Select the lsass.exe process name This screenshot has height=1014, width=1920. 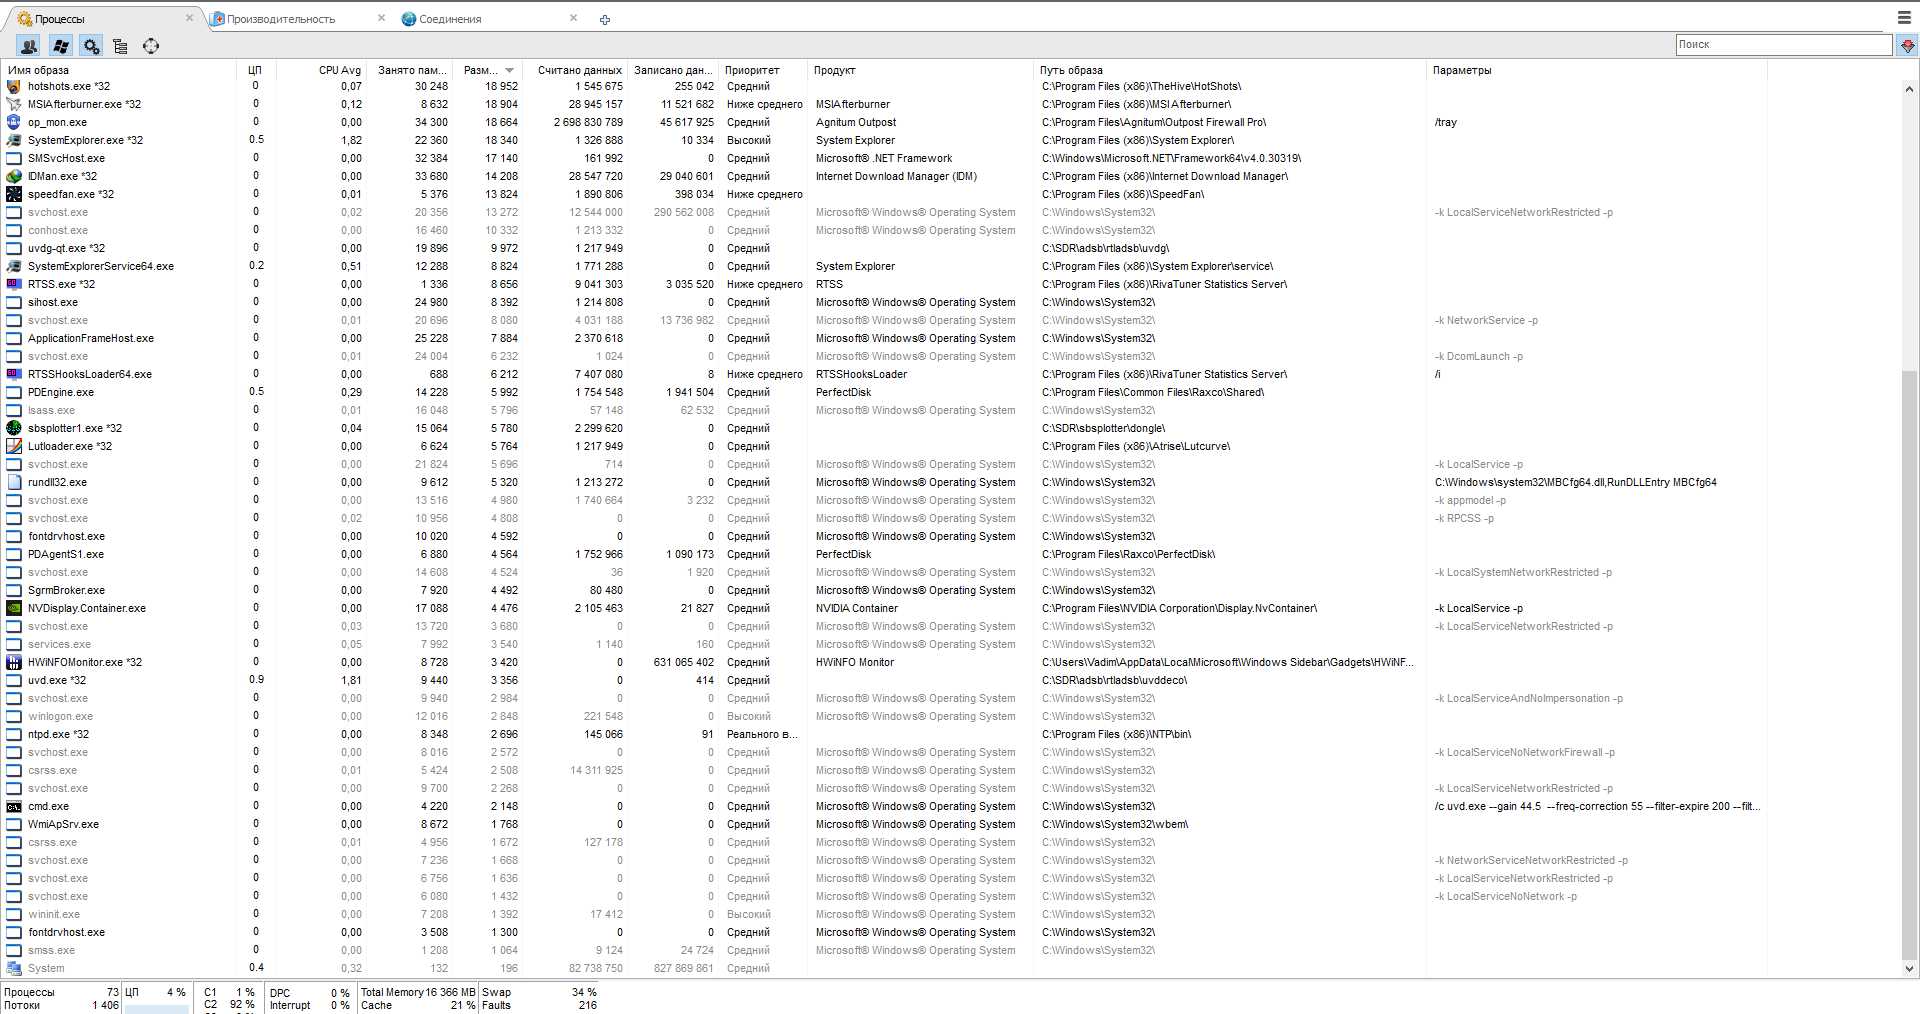click(51, 410)
